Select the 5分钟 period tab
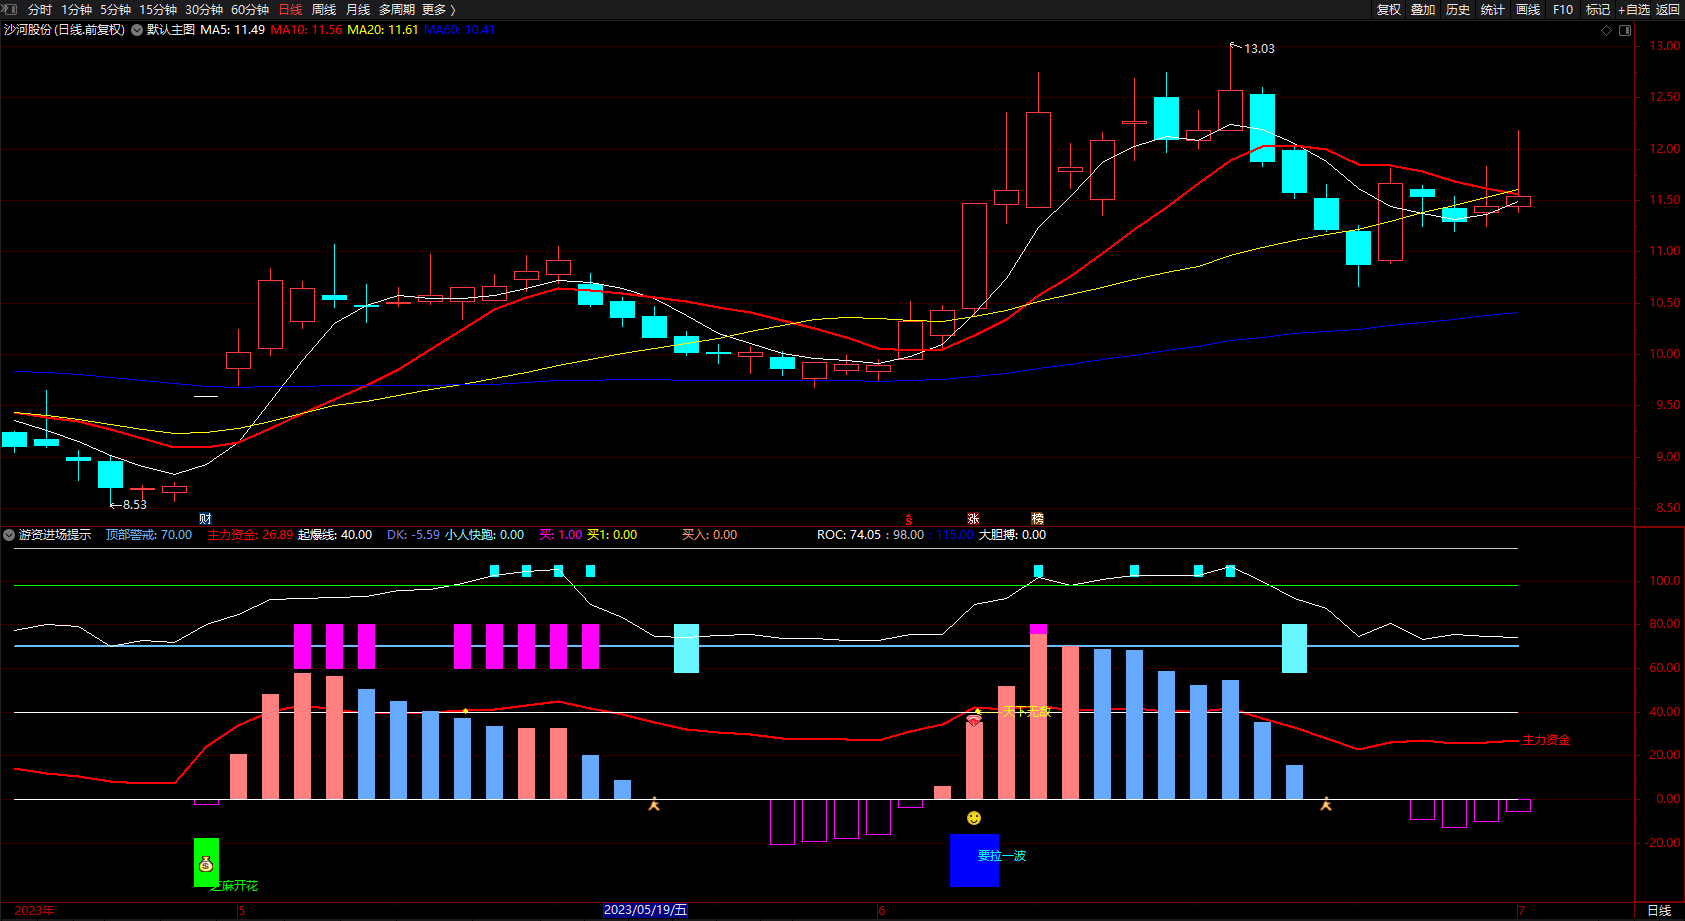1685x921 pixels. click(x=115, y=9)
